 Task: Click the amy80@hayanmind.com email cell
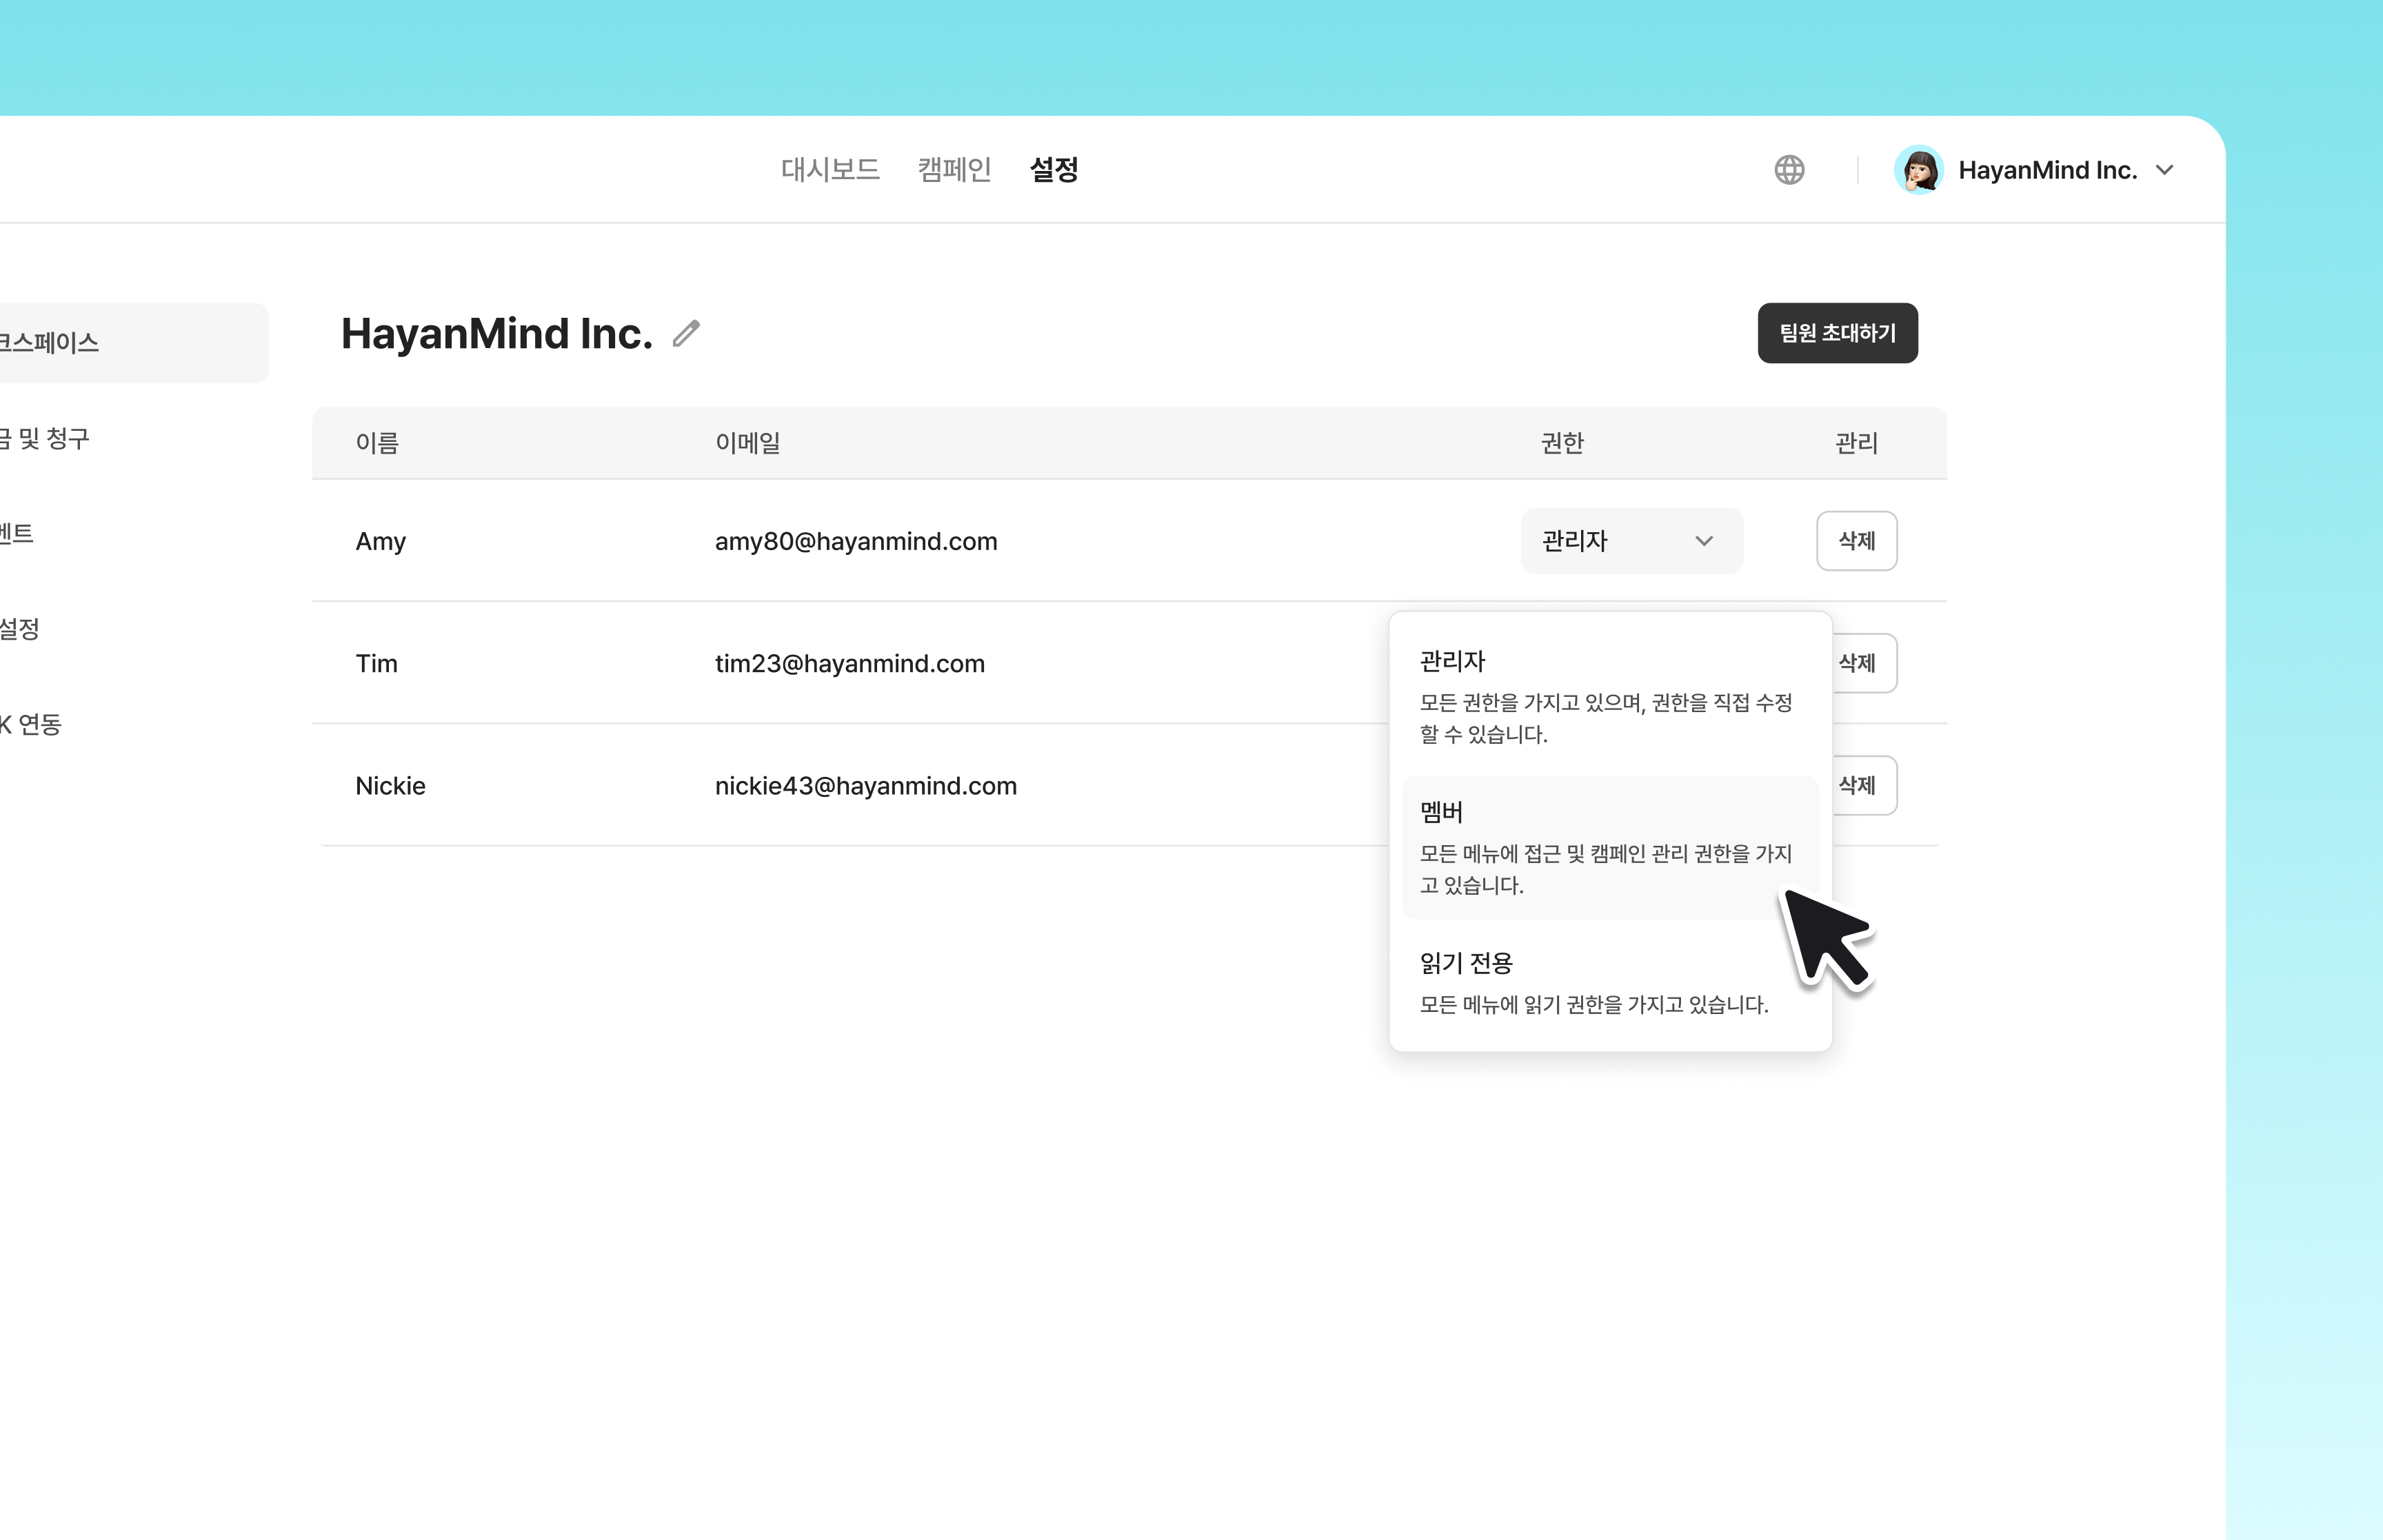(x=856, y=541)
